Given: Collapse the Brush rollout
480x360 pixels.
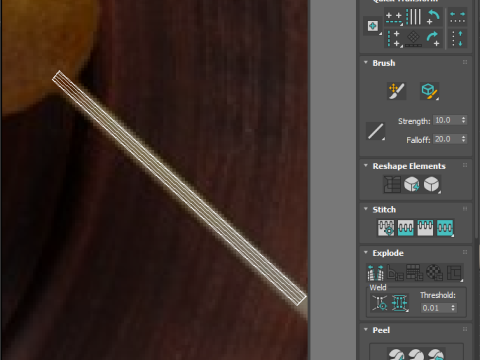Looking at the screenshot, I should point(366,62).
